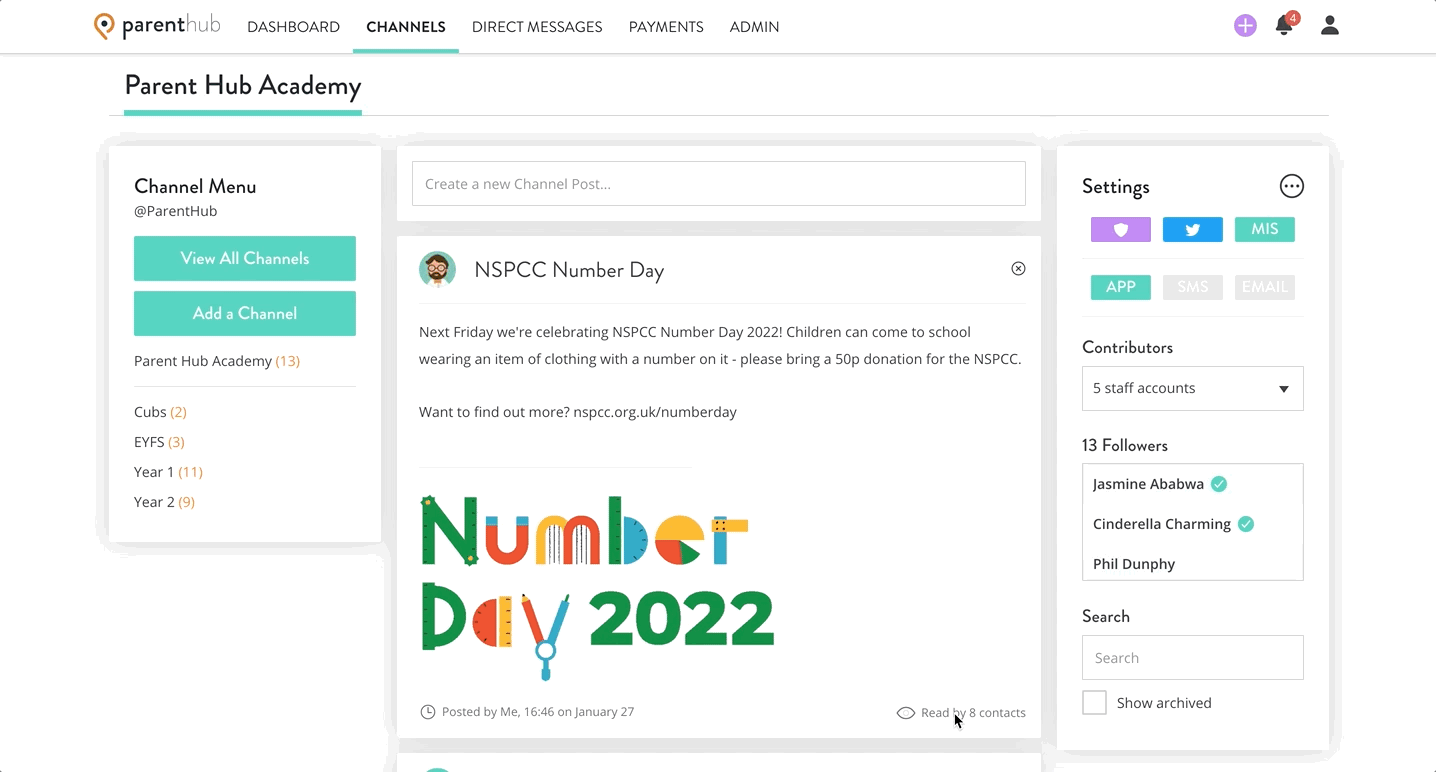Open the notifications bell icon
This screenshot has width=1436, height=772.
[1284, 26]
